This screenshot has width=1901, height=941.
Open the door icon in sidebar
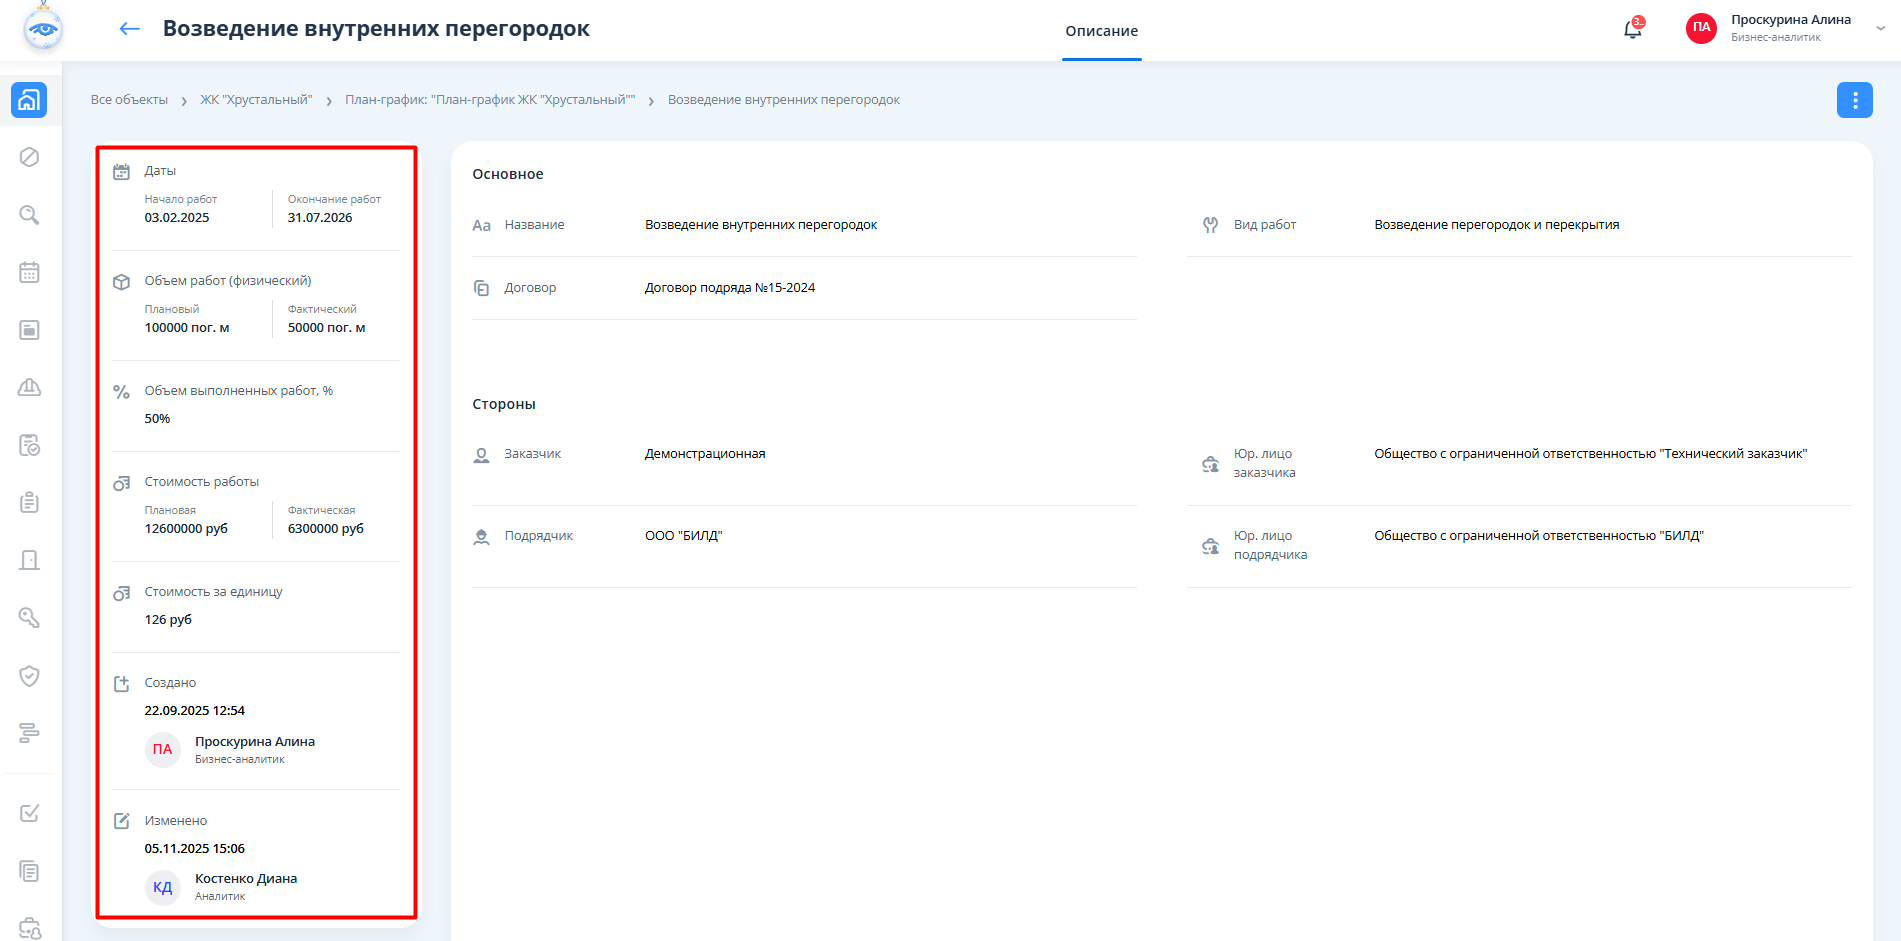click(x=29, y=560)
